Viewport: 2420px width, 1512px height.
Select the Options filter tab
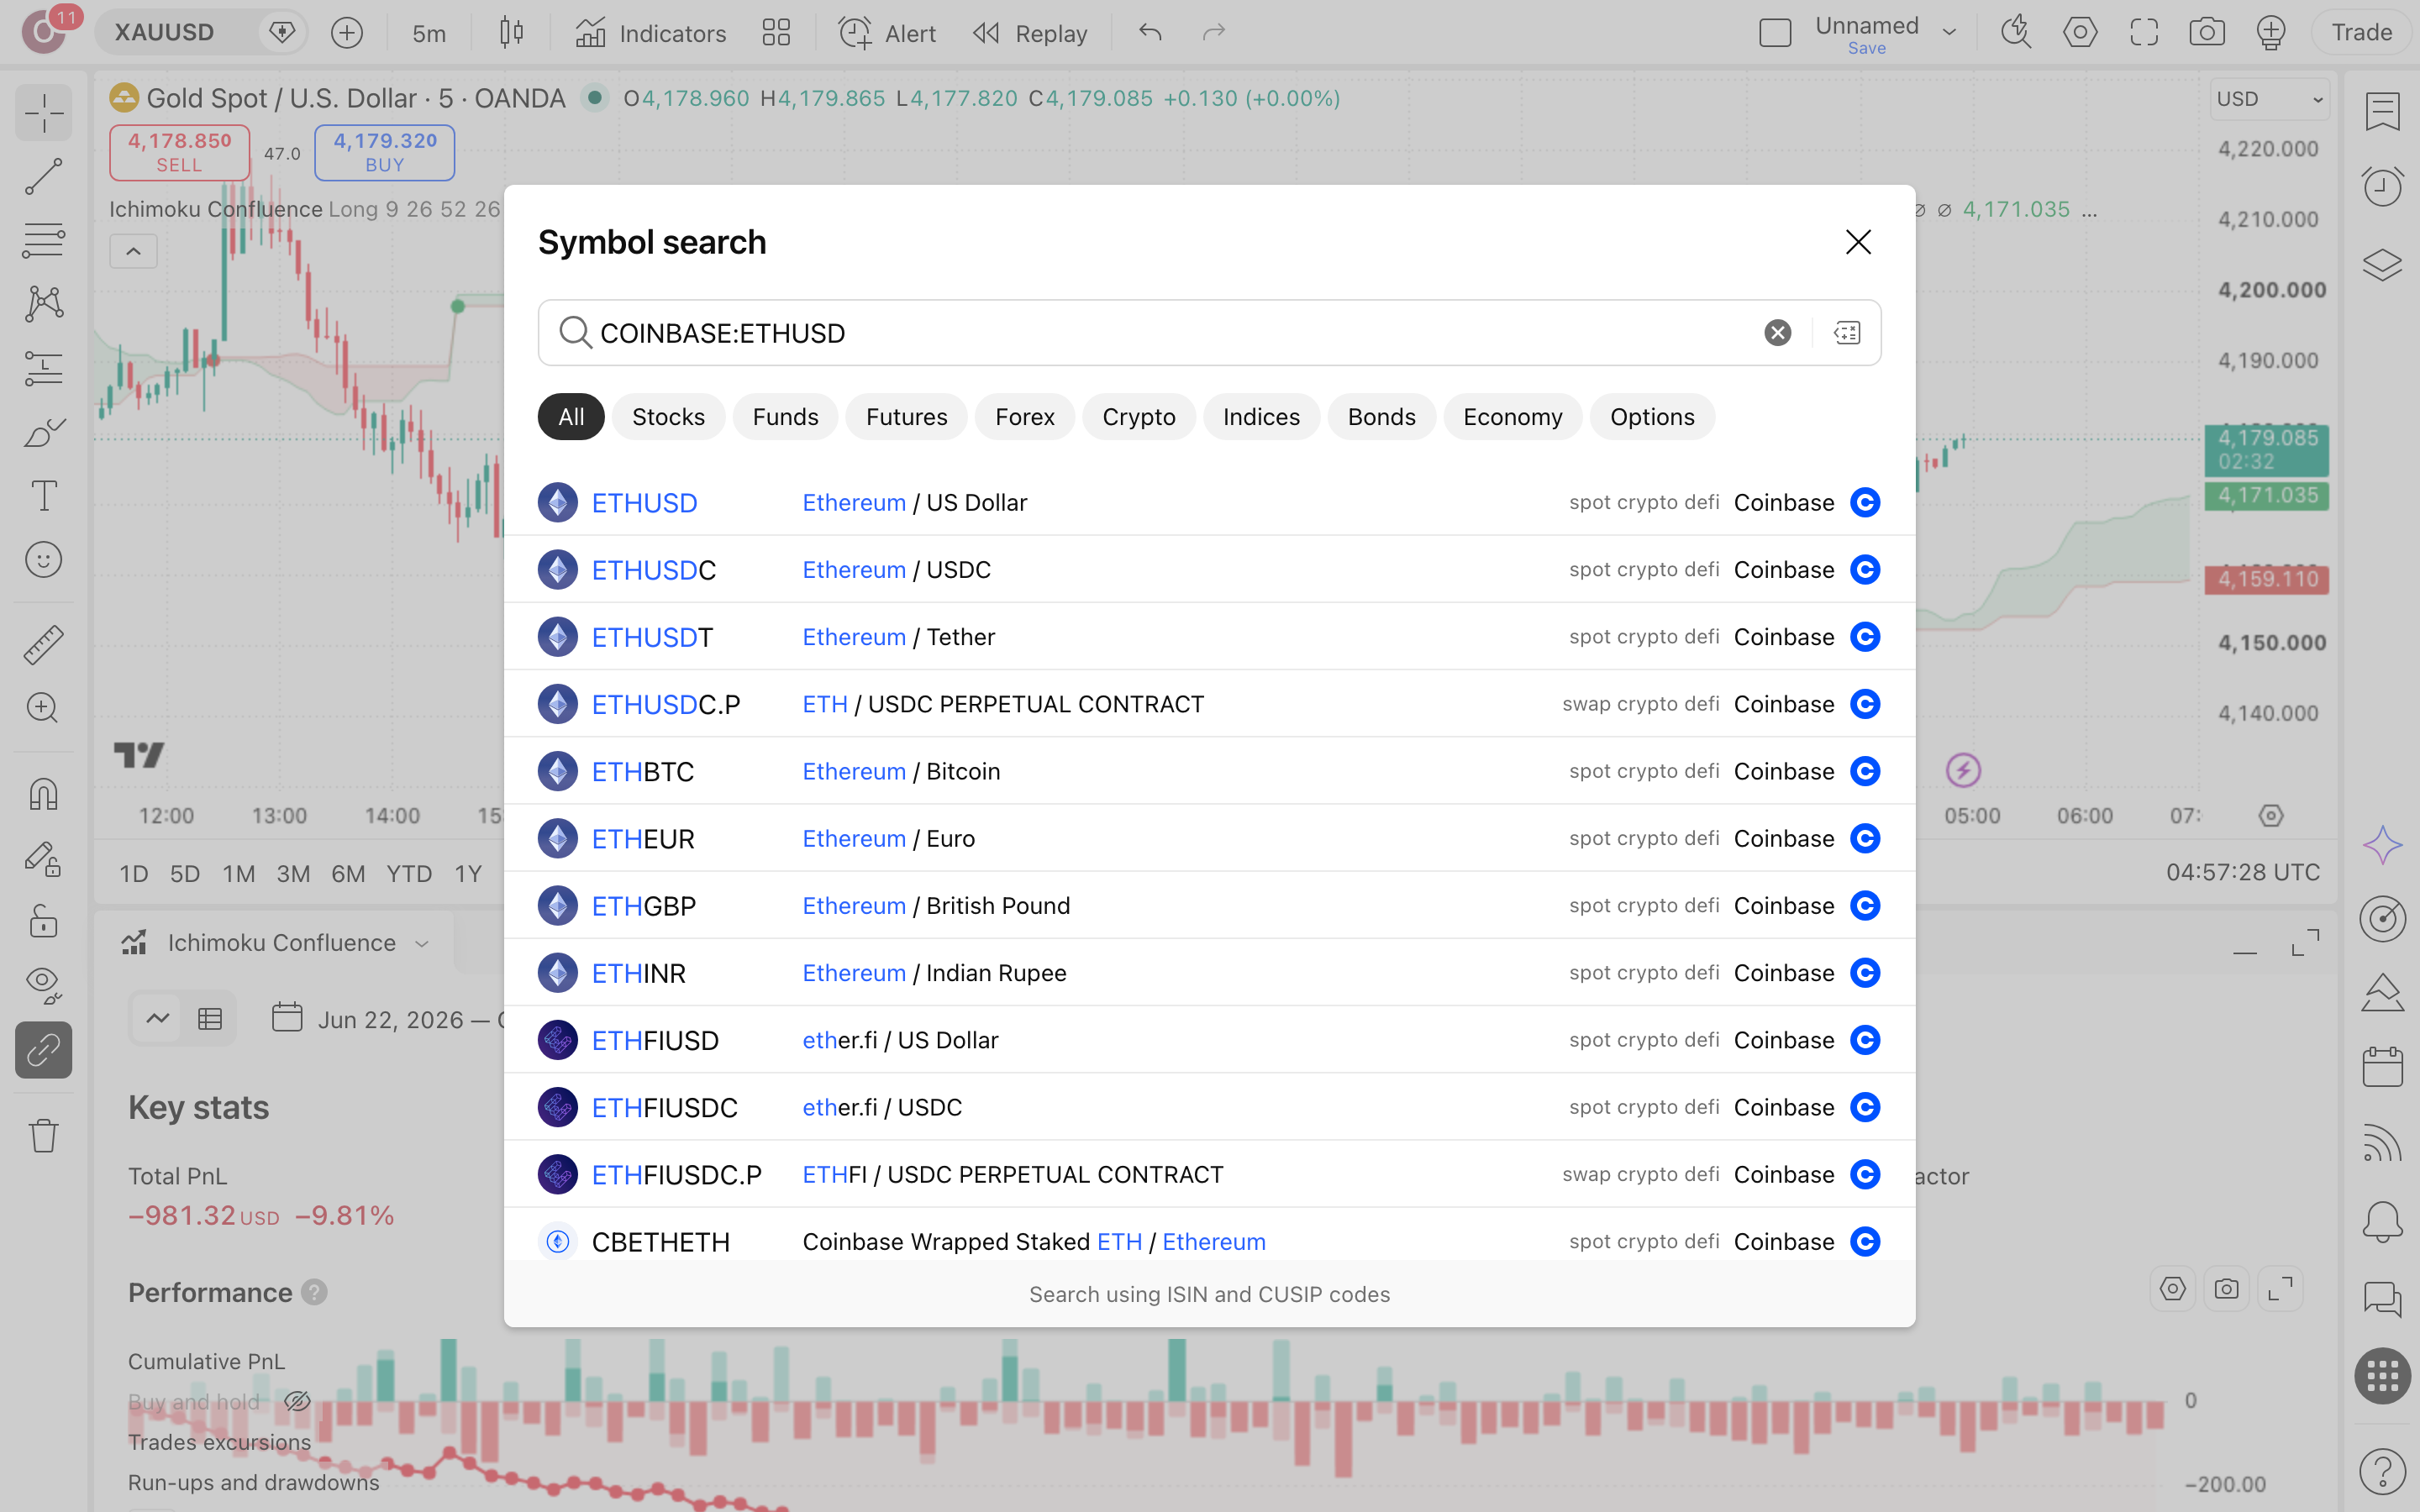[1652, 417]
